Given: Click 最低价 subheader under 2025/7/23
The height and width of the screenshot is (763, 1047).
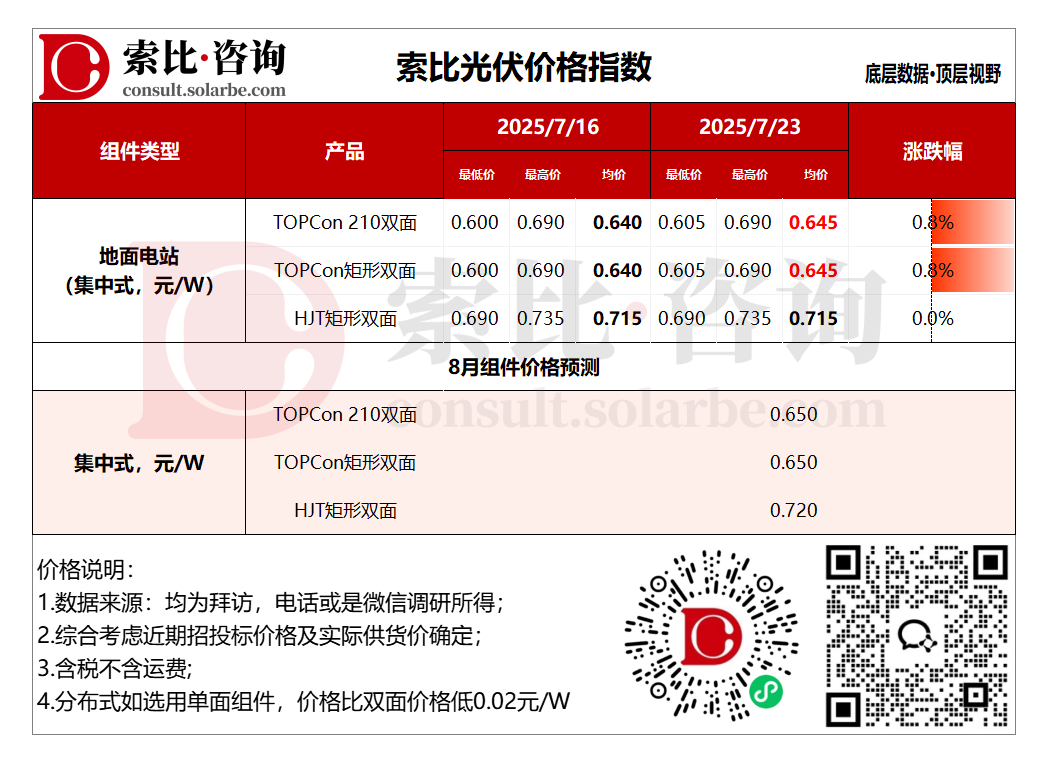Looking at the screenshot, I should 684,175.
